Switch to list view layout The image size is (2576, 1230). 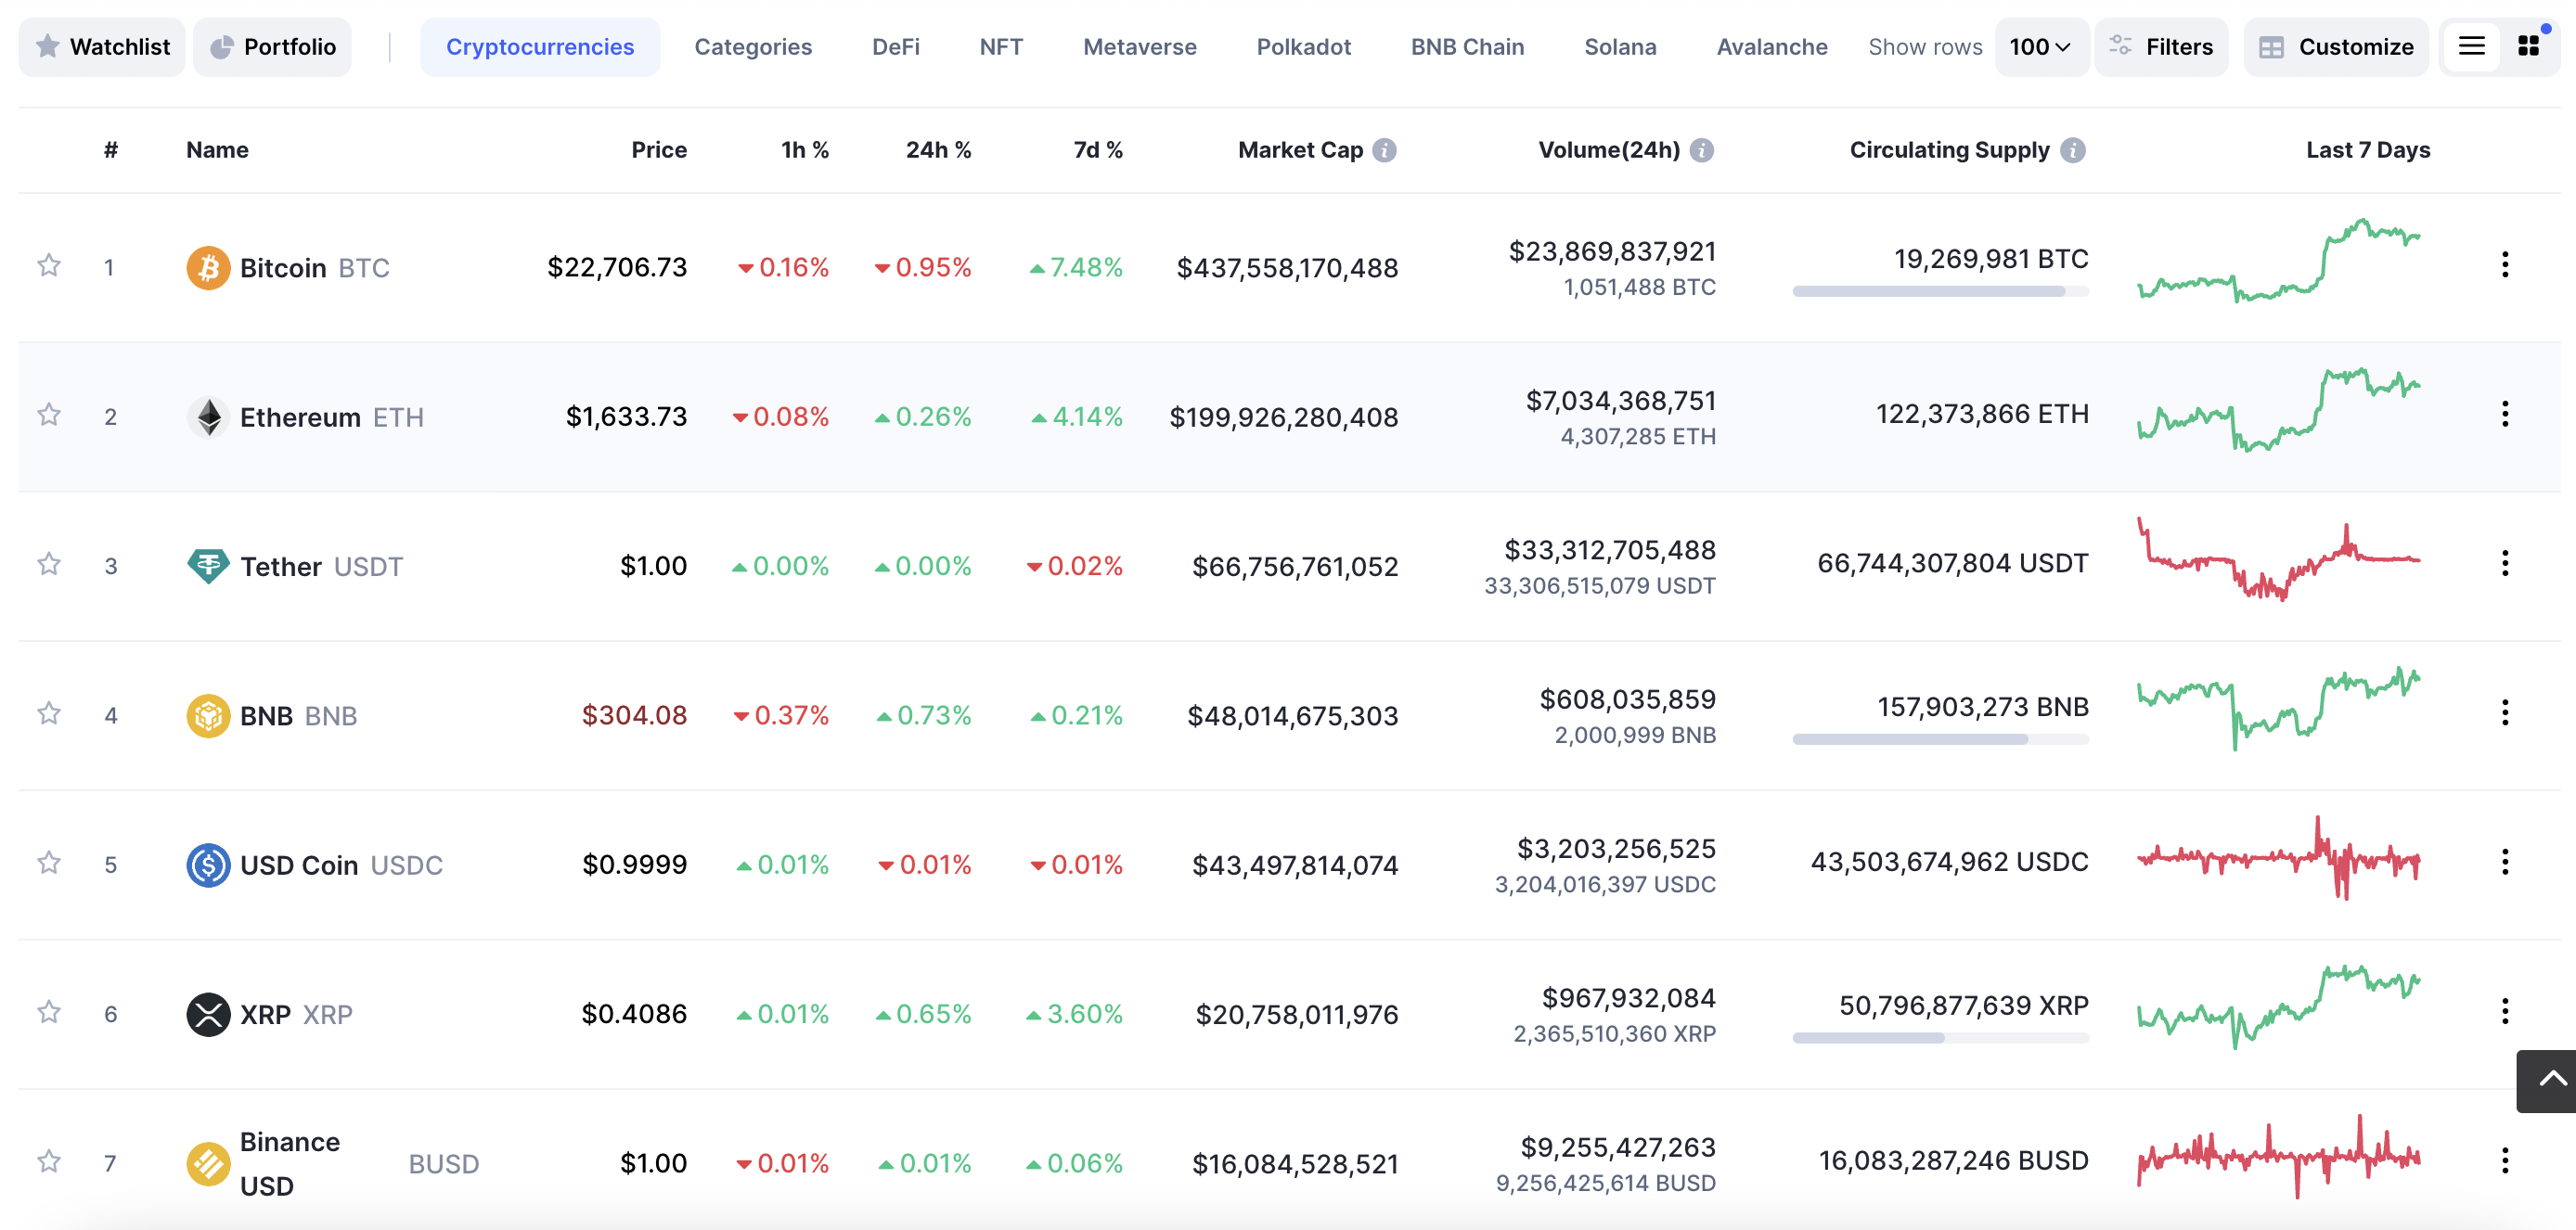2471,46
